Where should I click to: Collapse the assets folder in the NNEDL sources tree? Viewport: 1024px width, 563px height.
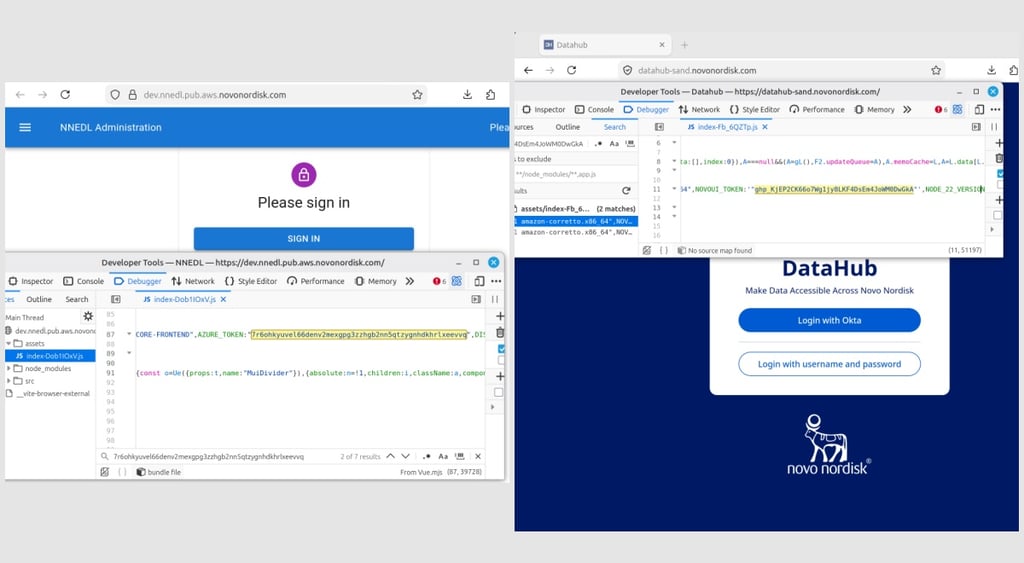[x=8, y=343]
